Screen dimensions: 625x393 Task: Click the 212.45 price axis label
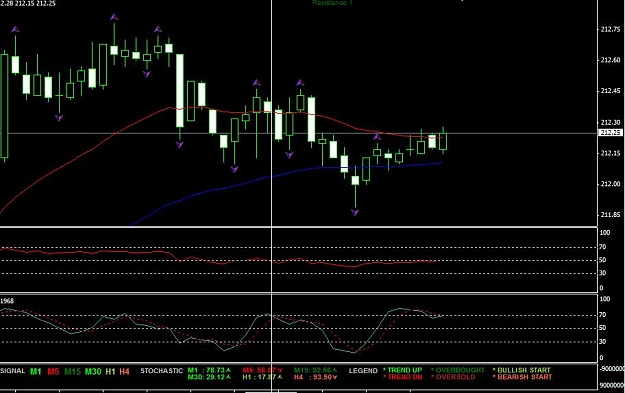(x=610, y=91)
